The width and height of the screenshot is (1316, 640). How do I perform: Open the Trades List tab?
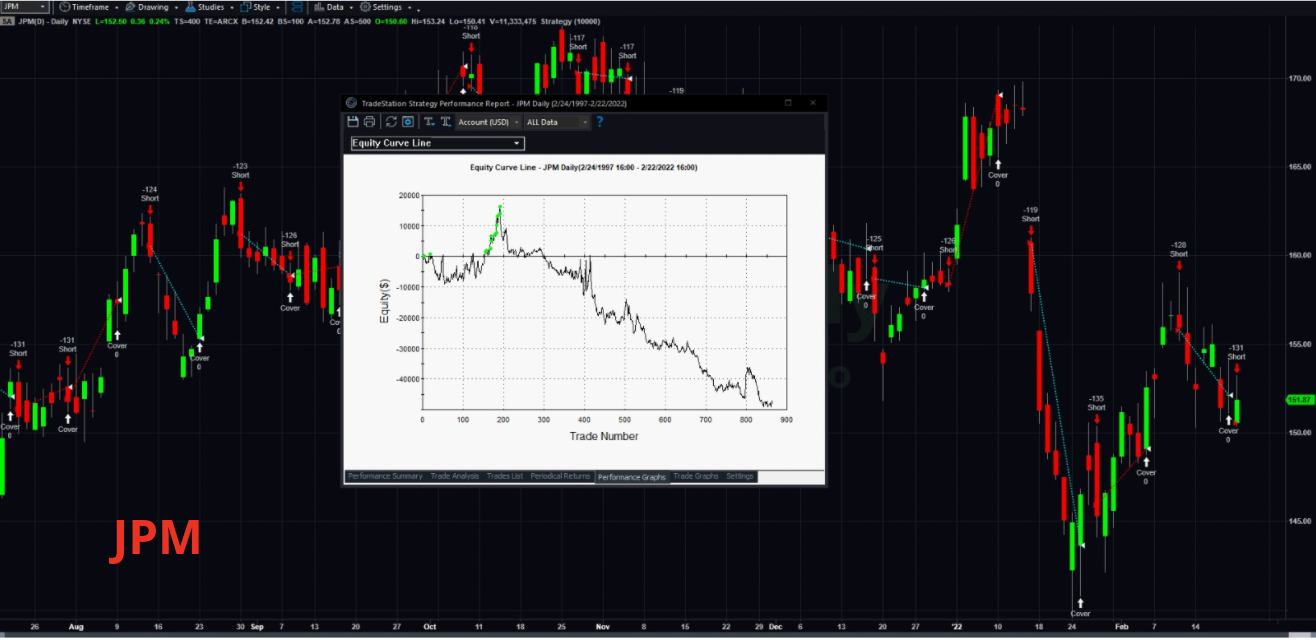tap(505, 477)
